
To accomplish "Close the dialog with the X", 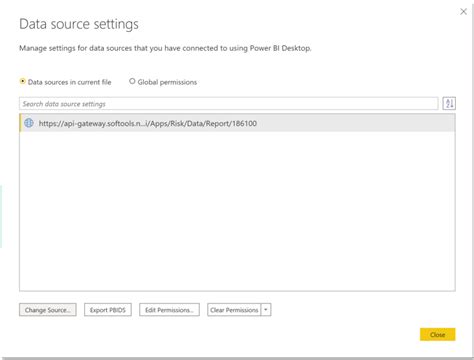I will click(463, 12).
